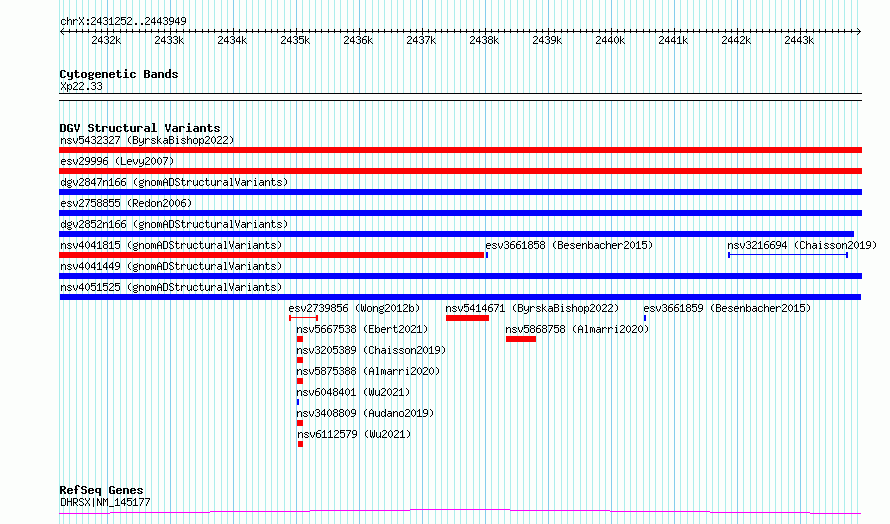890x524 pixels.
Task: Click the 2440k ruler position
Action: [610, 40]
